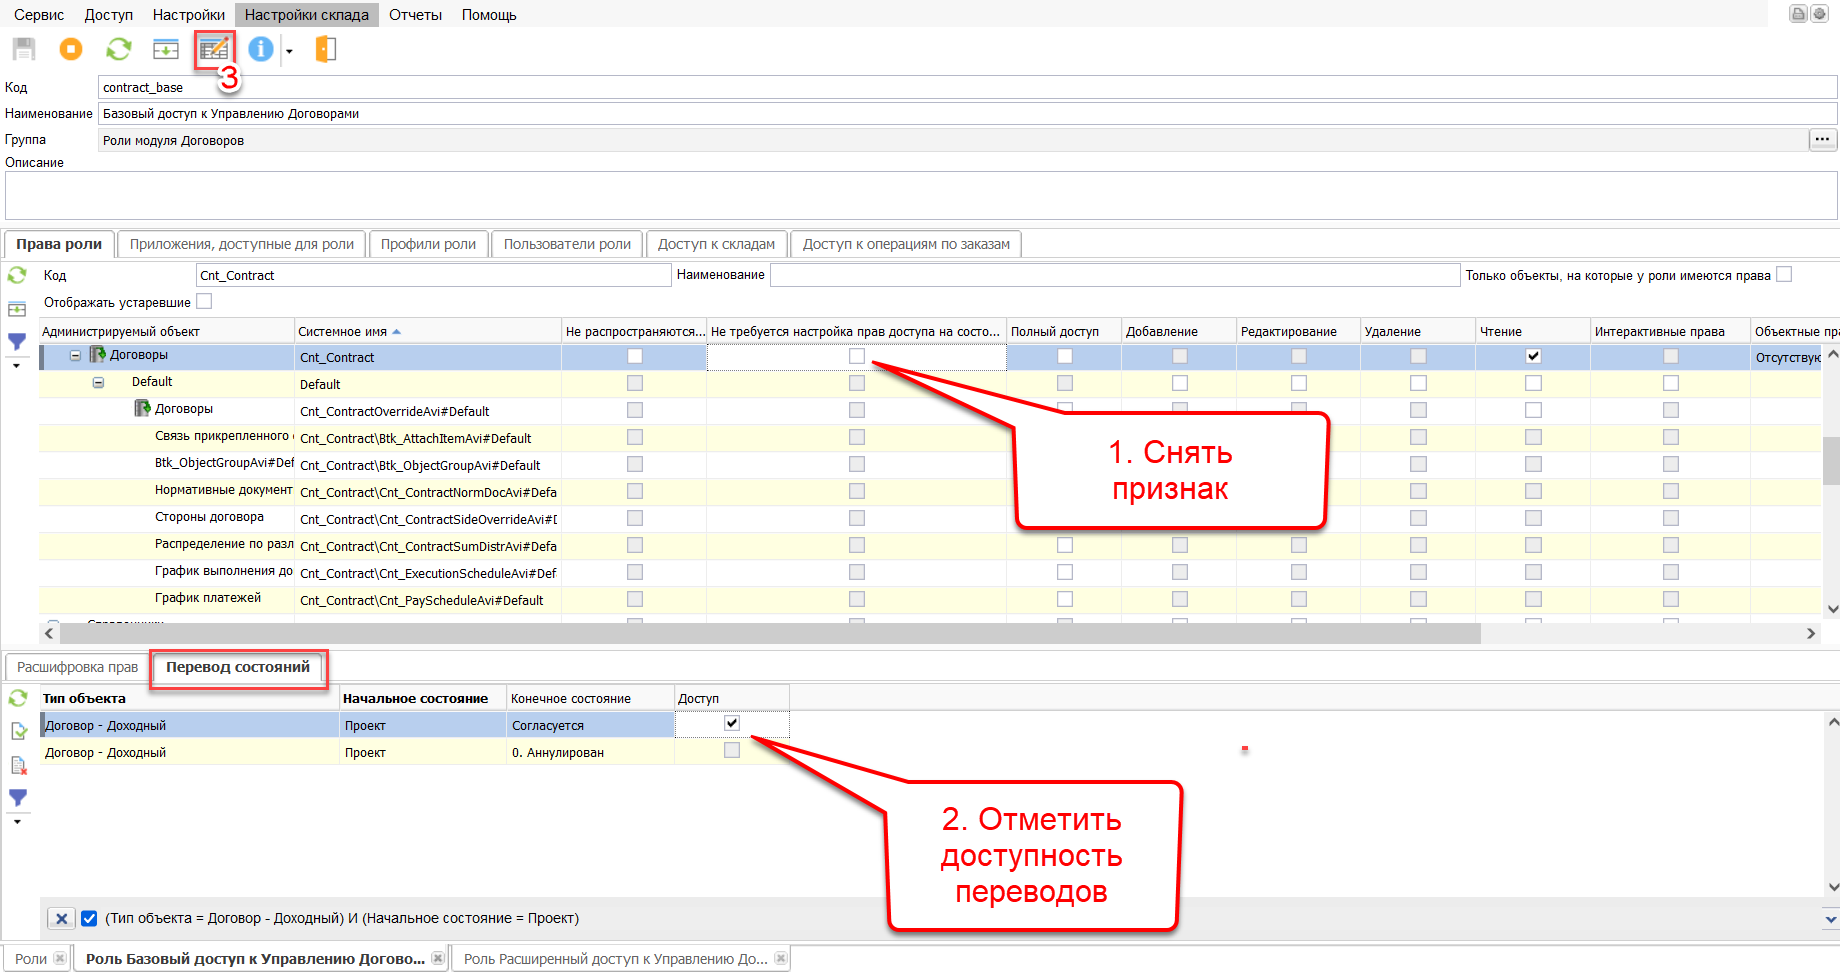Click the ellipsis button for Группа field

coord(1822,140)
